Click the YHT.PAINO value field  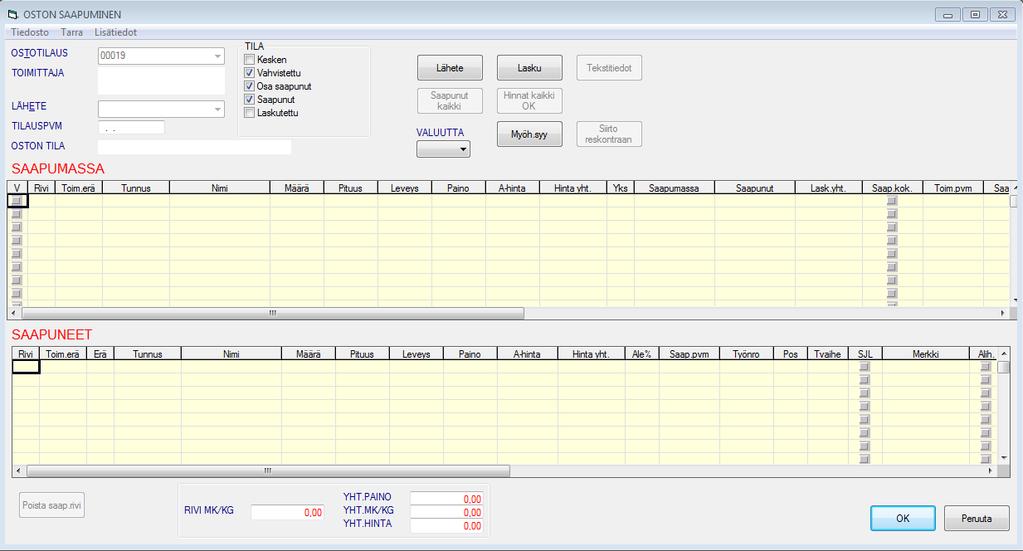click(x=446, y=499)
